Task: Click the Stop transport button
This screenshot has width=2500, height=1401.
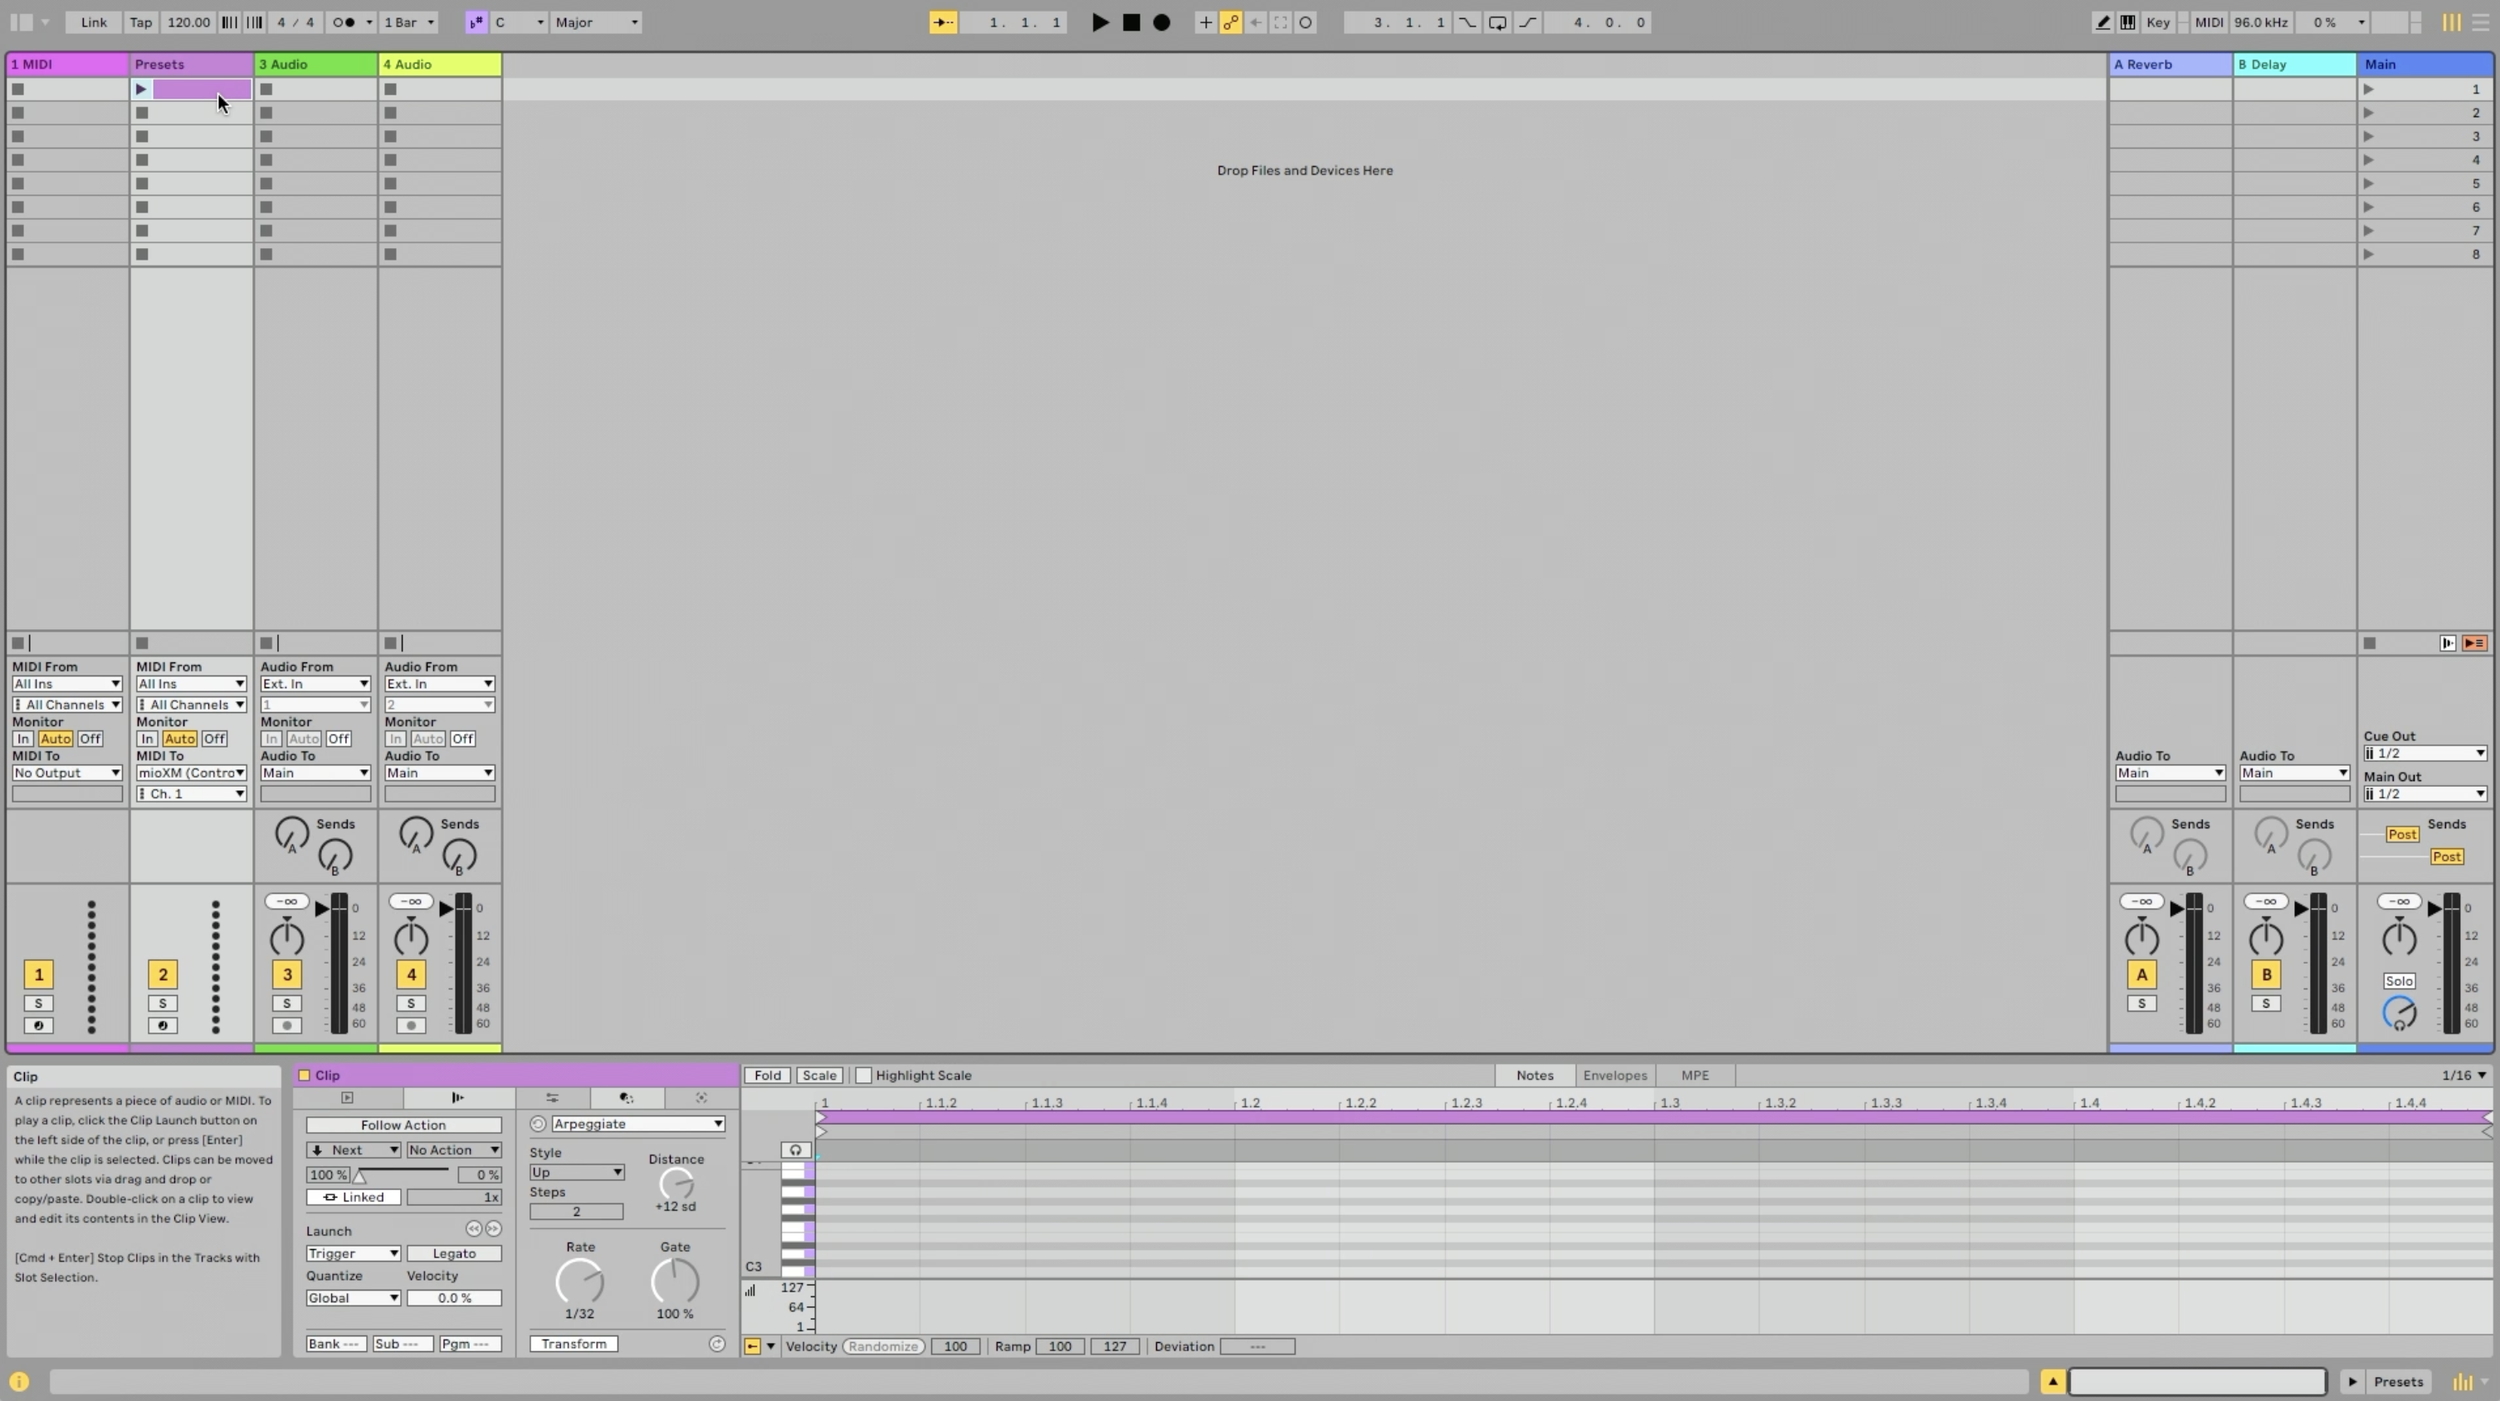Action: click(x=1131, y=22)
